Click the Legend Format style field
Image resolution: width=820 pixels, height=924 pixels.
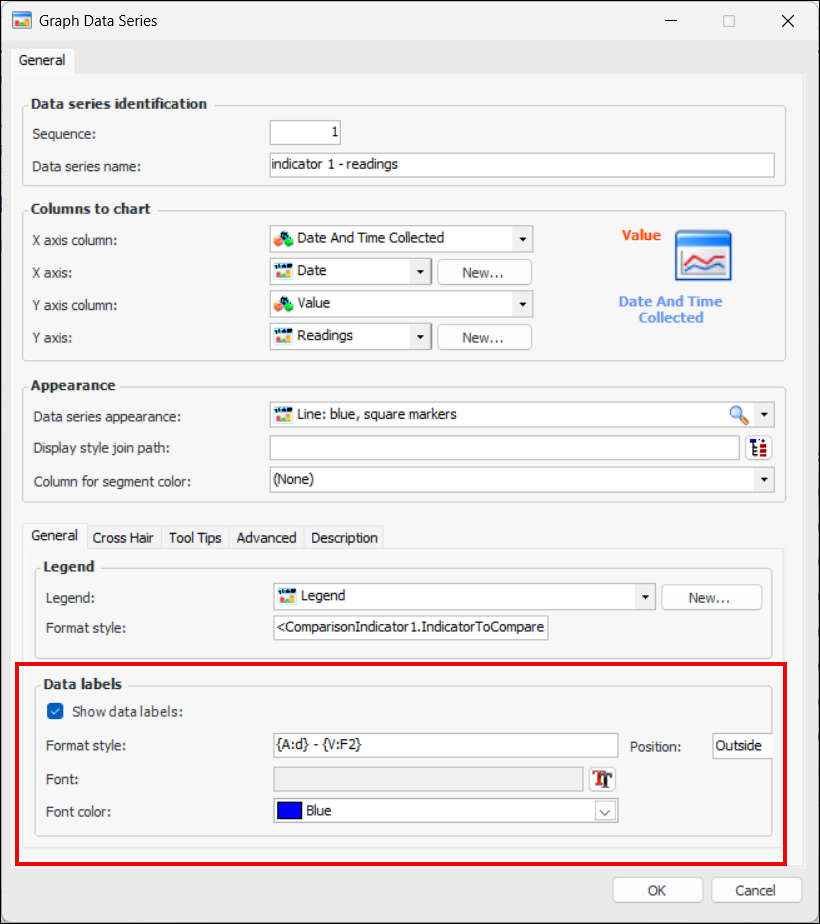[411, 628]
